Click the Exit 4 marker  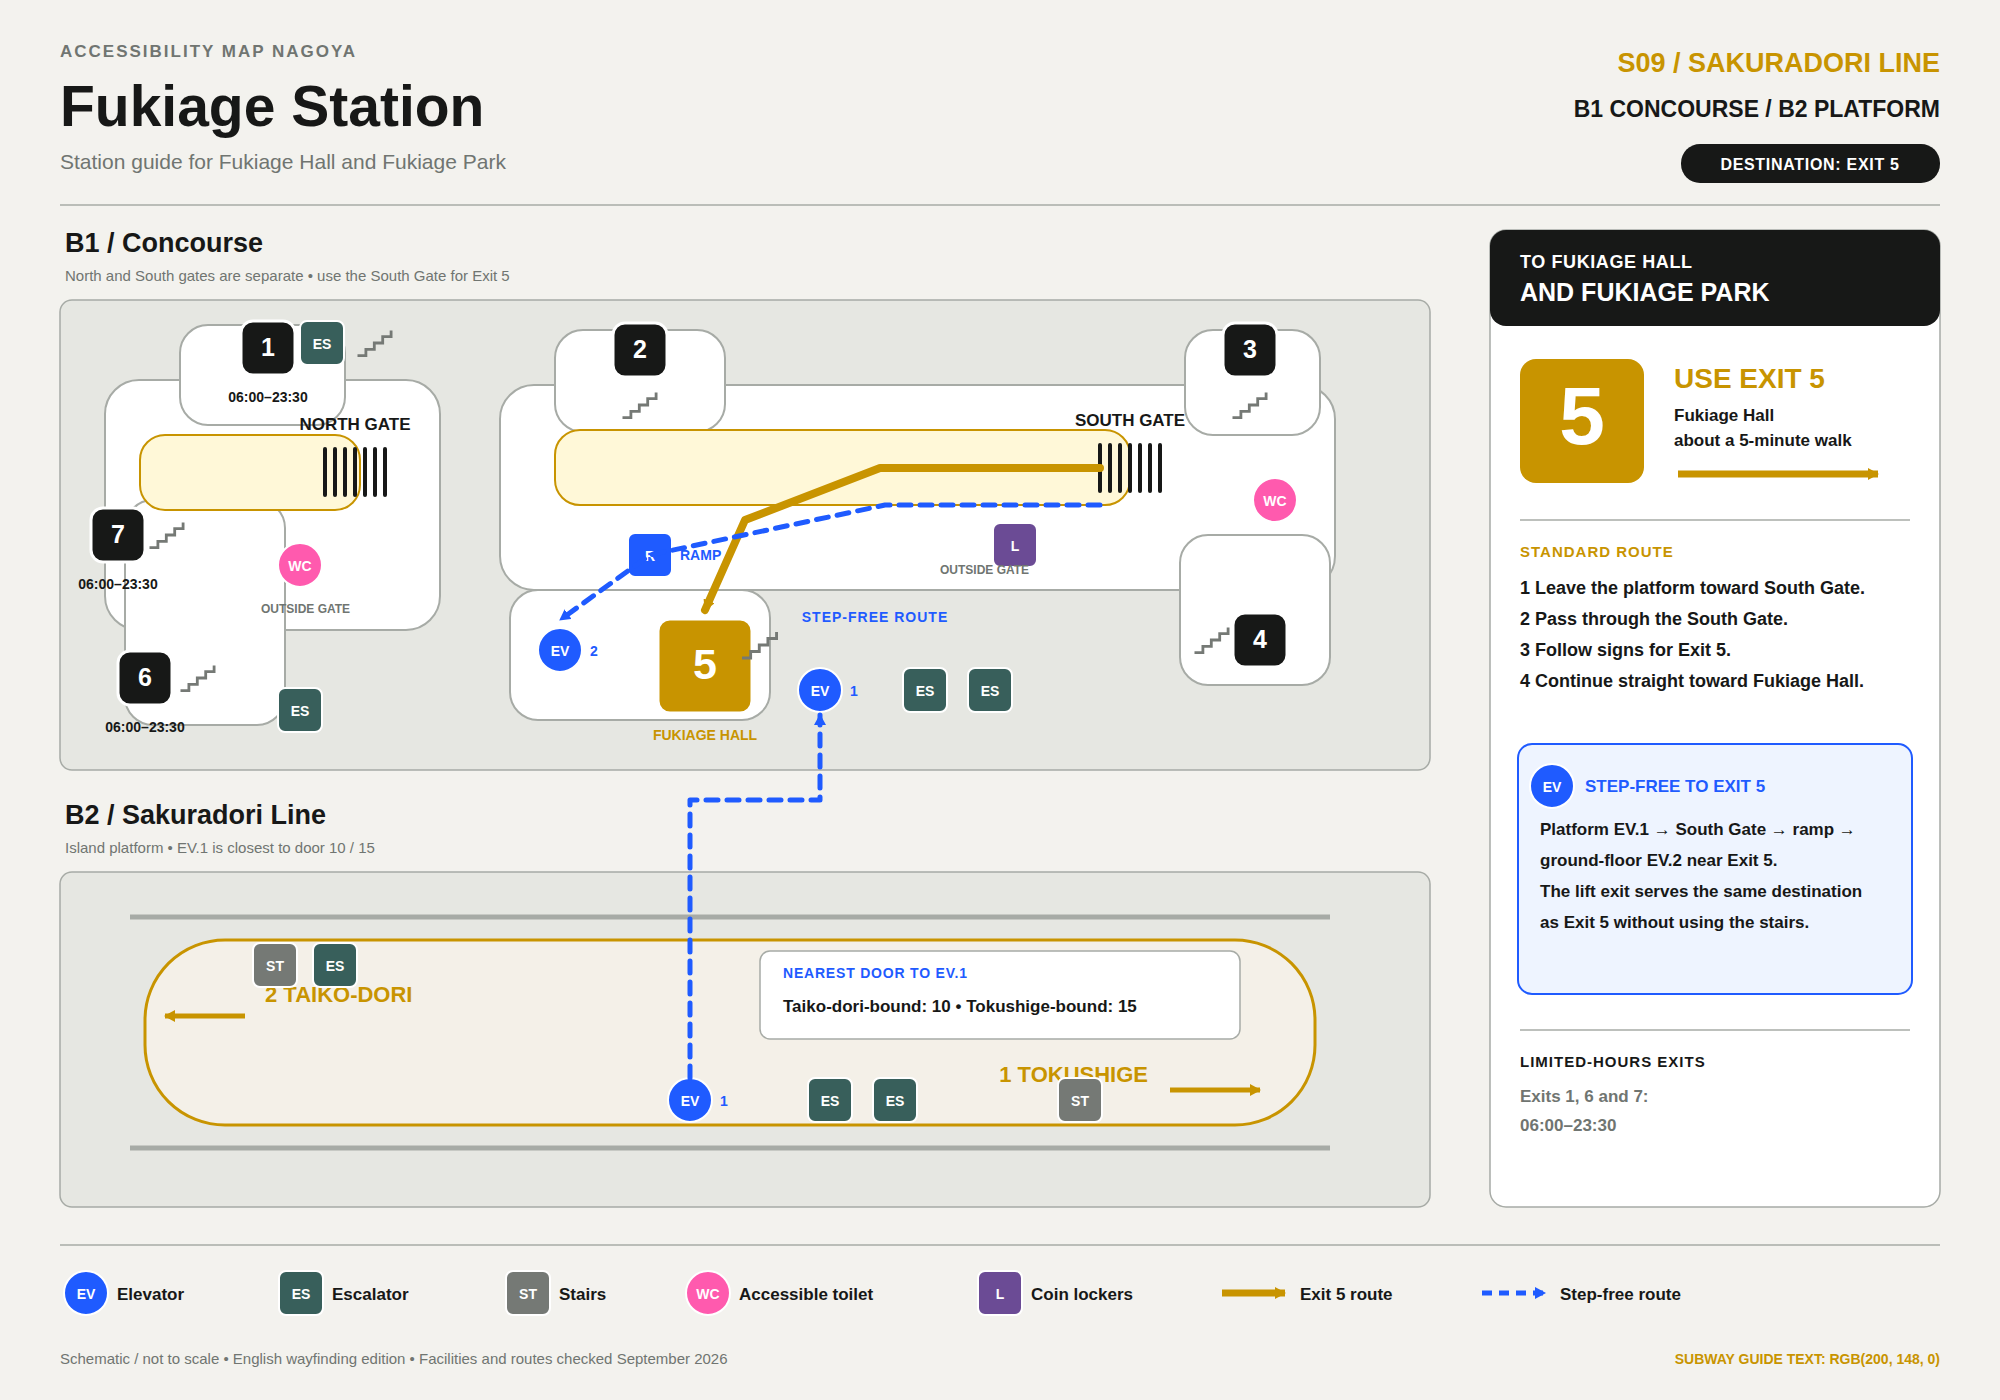tap(1260, 639)
